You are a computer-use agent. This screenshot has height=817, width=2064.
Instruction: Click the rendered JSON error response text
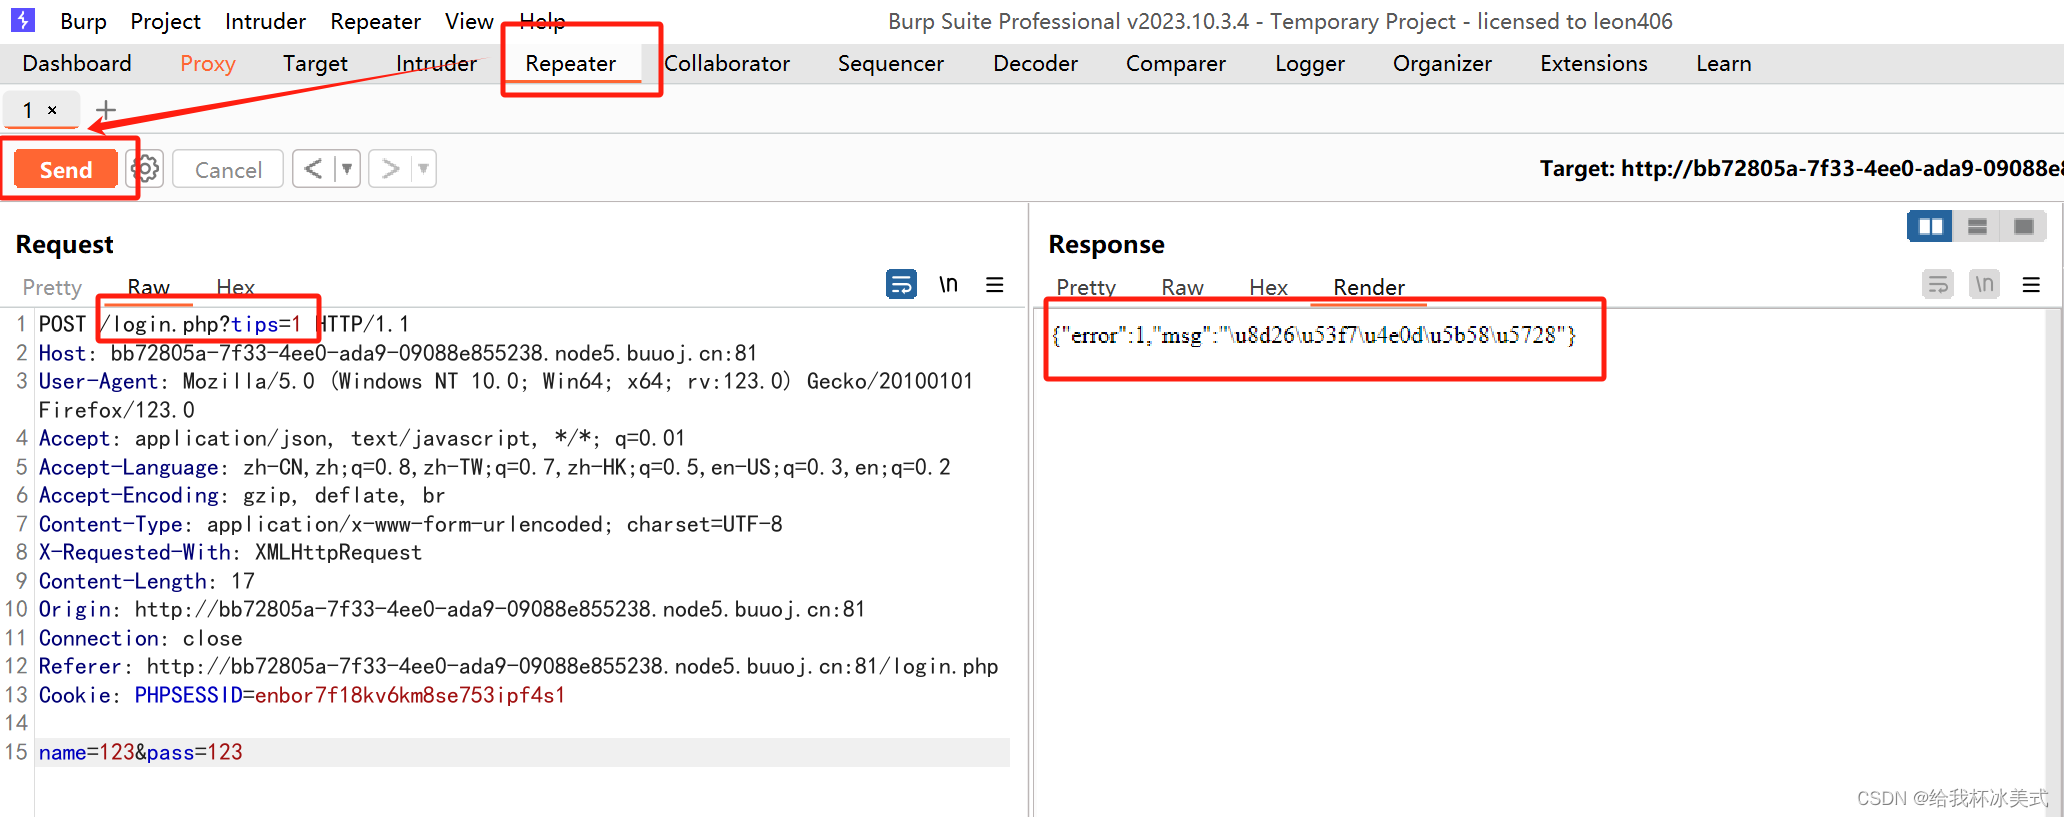point(1313,335)
